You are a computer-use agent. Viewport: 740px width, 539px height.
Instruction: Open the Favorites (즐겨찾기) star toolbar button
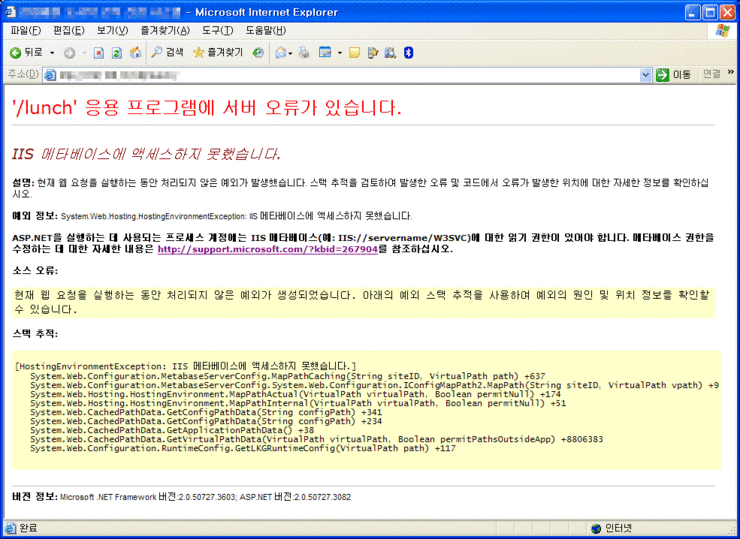pyautogui.click(x=218, y=52)
